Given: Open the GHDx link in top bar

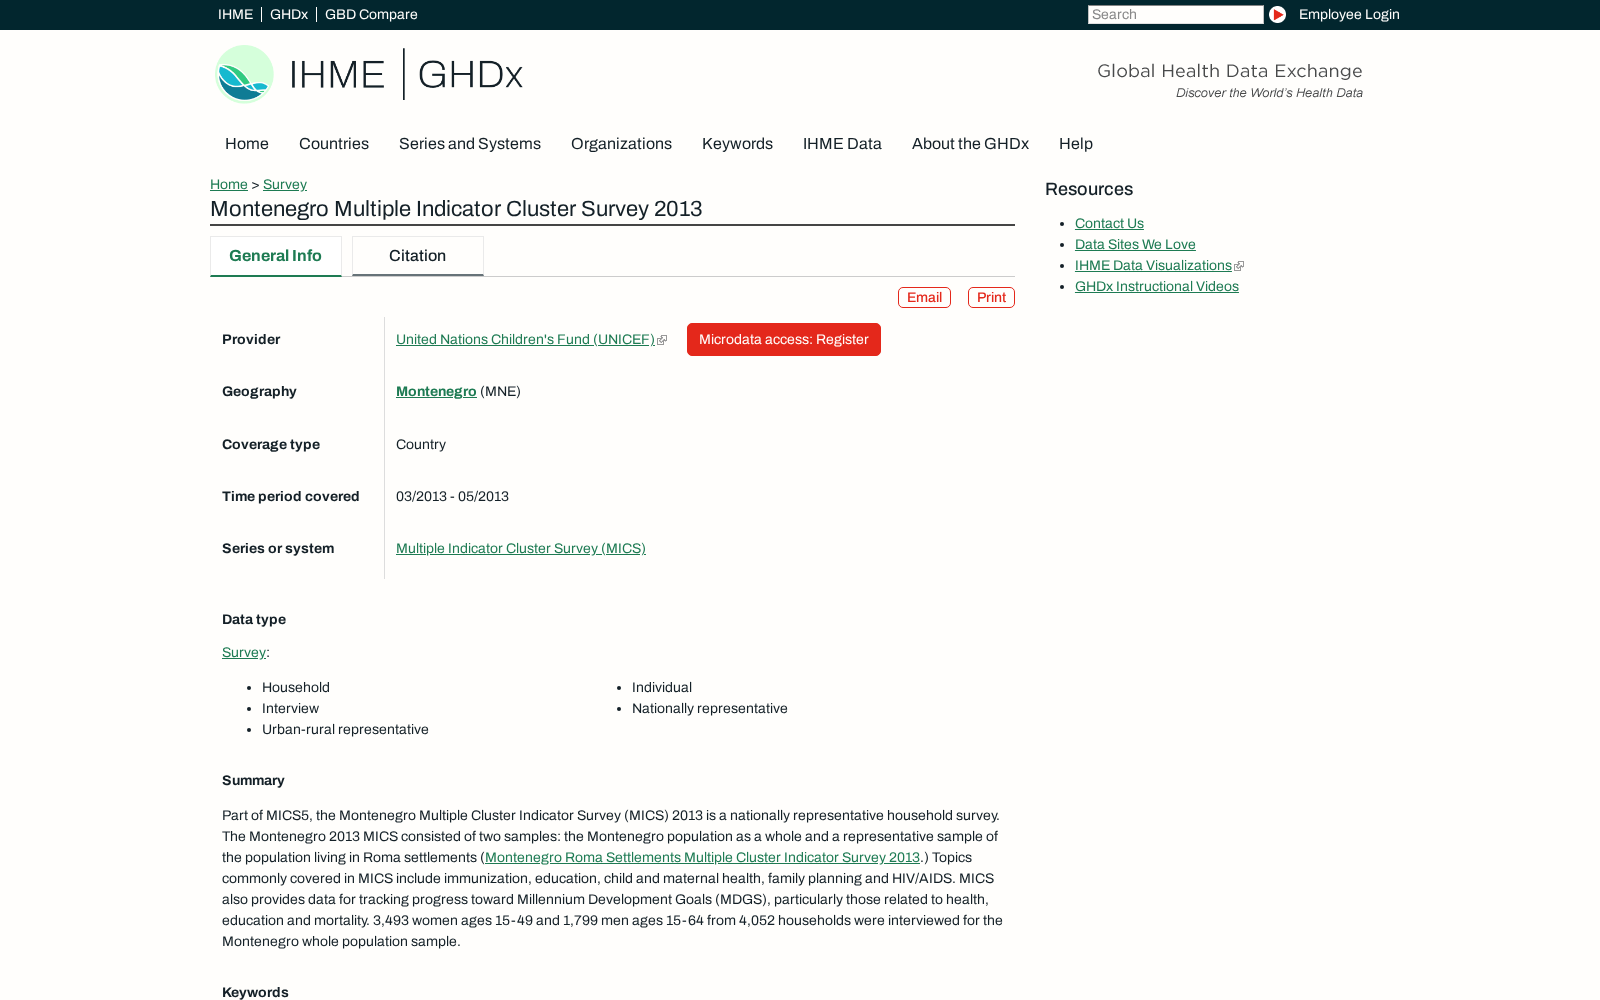Looking at the screenshot, I should pyautogui.click(x=289, y=14).
